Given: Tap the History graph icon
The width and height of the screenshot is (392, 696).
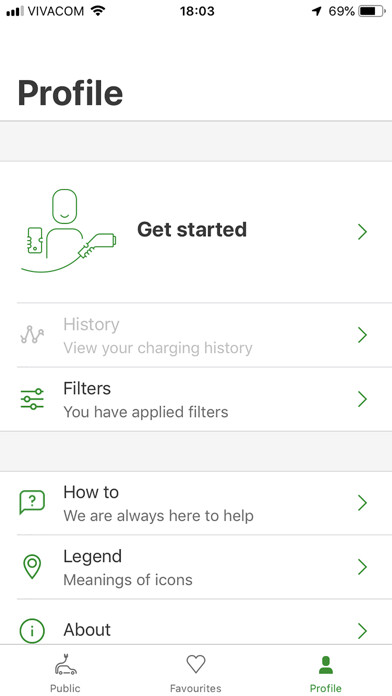Looking at the screenshot, I should [x=32, y=335].
